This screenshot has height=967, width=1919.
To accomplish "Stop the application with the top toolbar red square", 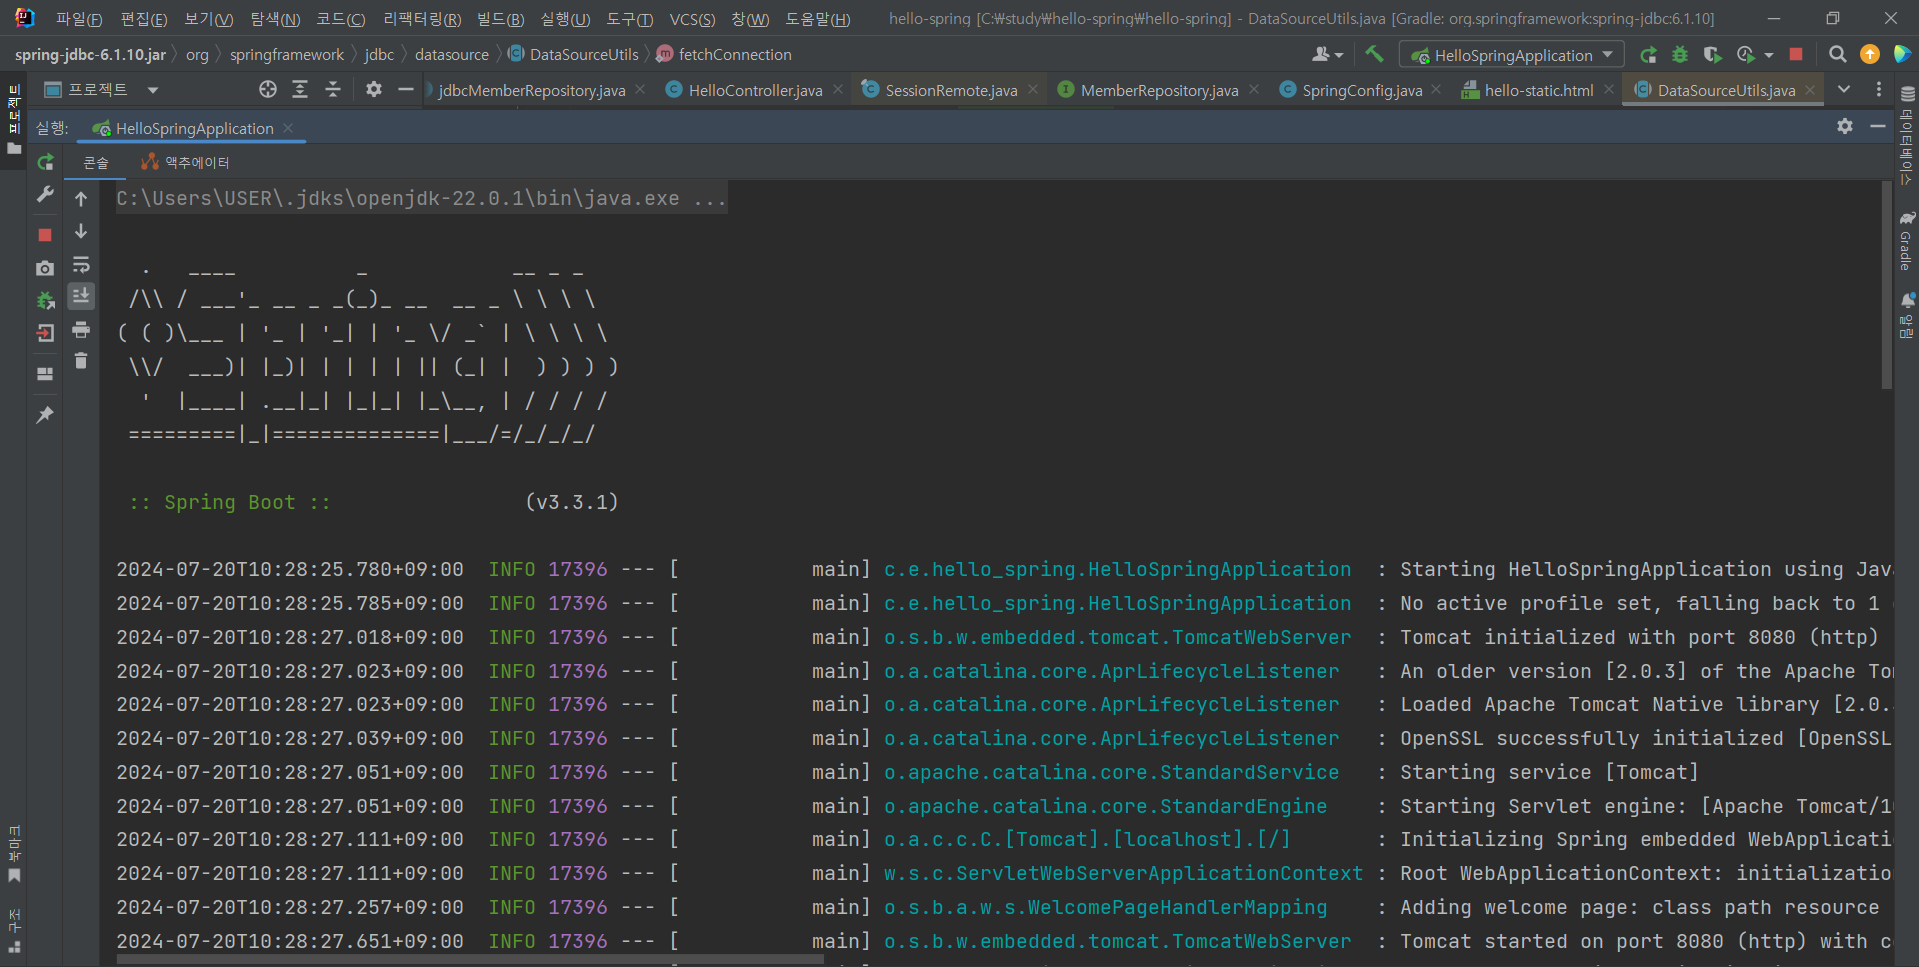I will pyautogui.click(x=1796, y=54).
